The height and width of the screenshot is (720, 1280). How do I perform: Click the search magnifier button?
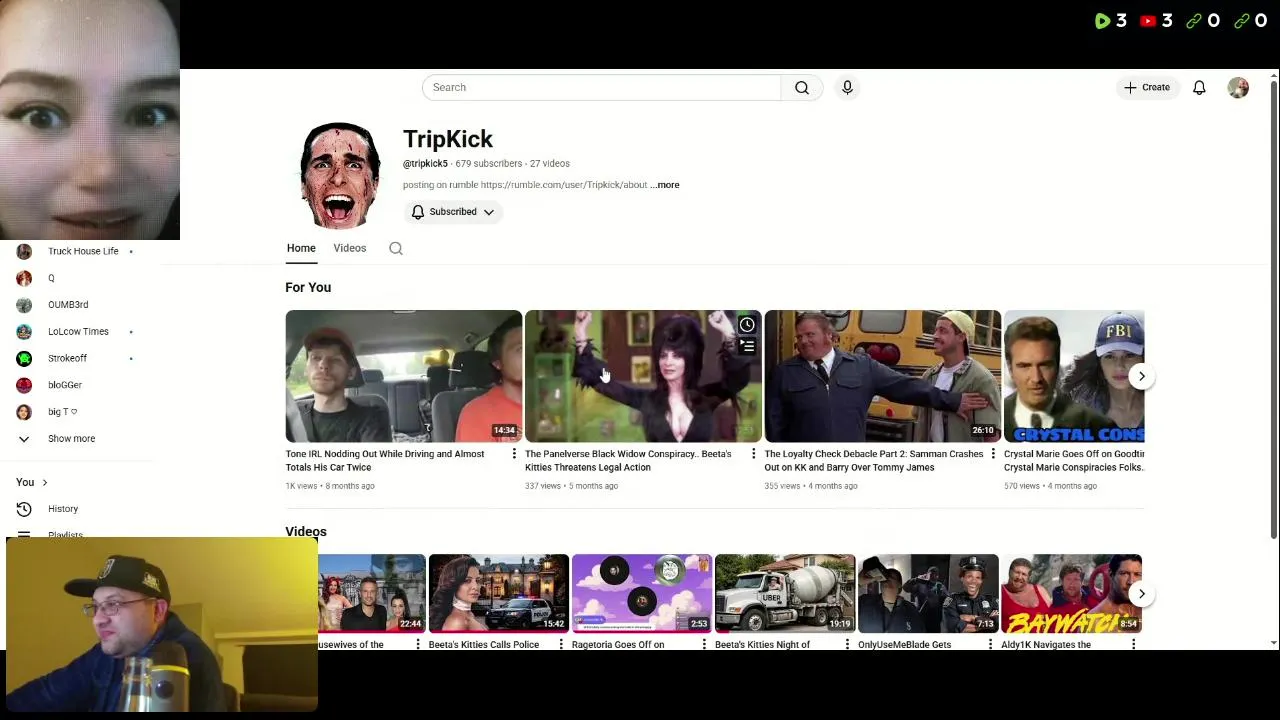tap(801, 87)
